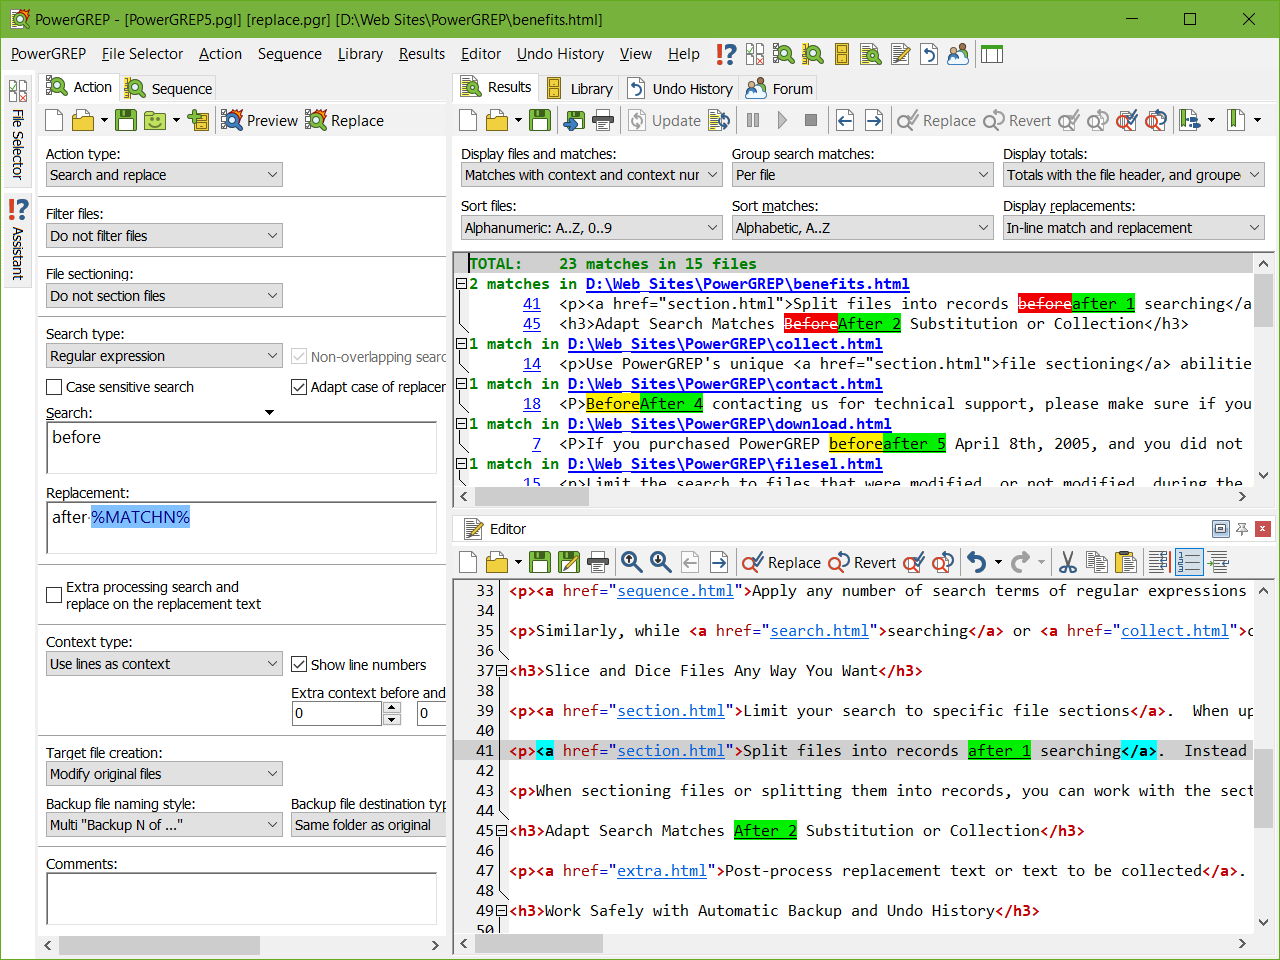Click the Editor's undo arrow icon
Image resolution: width=1280 pixels, height=960 pixels.
(977, 562)
